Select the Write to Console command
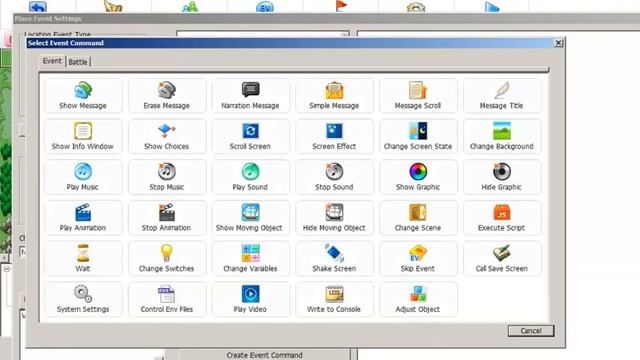 tap(334, 300)
